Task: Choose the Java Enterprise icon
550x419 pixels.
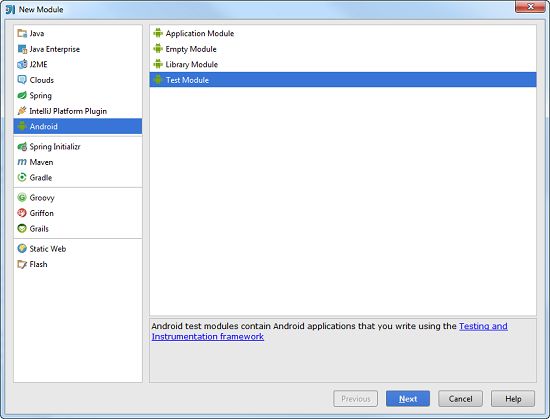Action: (22, 49)
